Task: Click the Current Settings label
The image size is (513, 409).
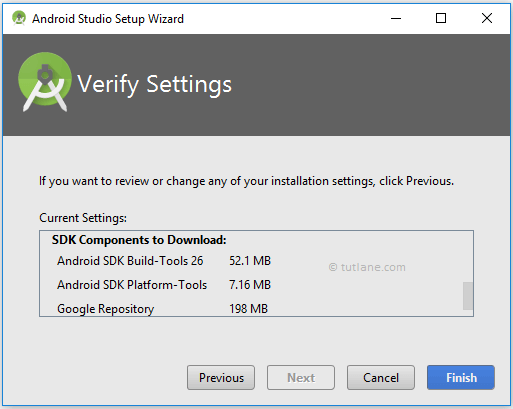Action: 83,218
